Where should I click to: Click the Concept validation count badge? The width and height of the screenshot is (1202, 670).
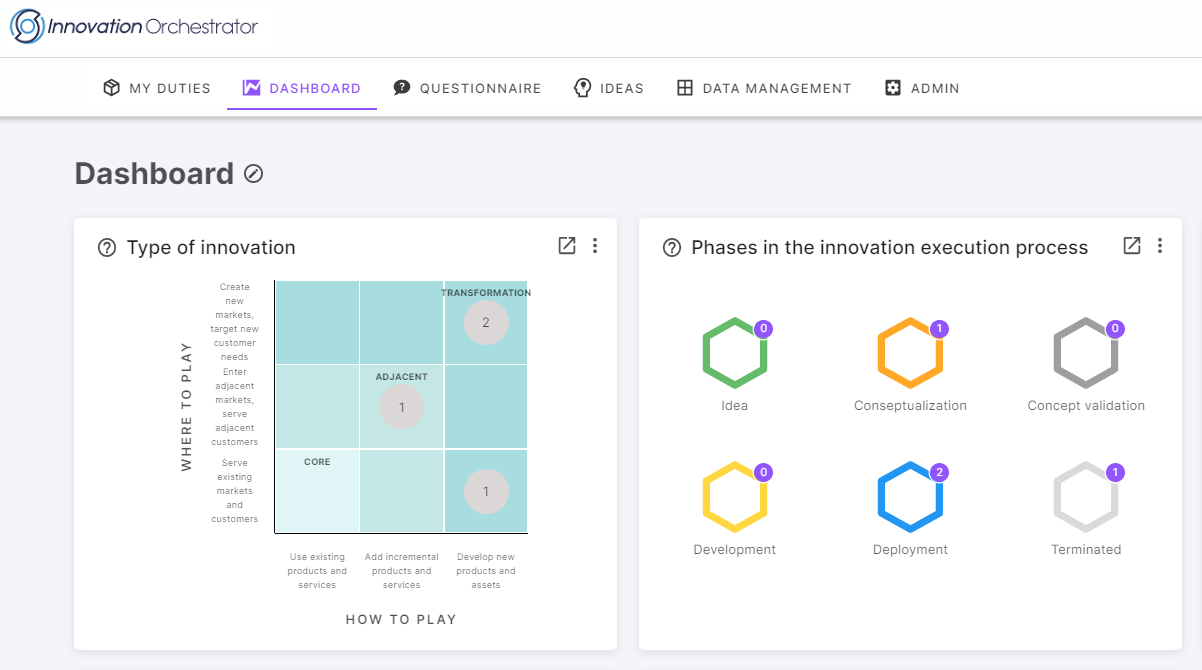tap(1116, 328)
